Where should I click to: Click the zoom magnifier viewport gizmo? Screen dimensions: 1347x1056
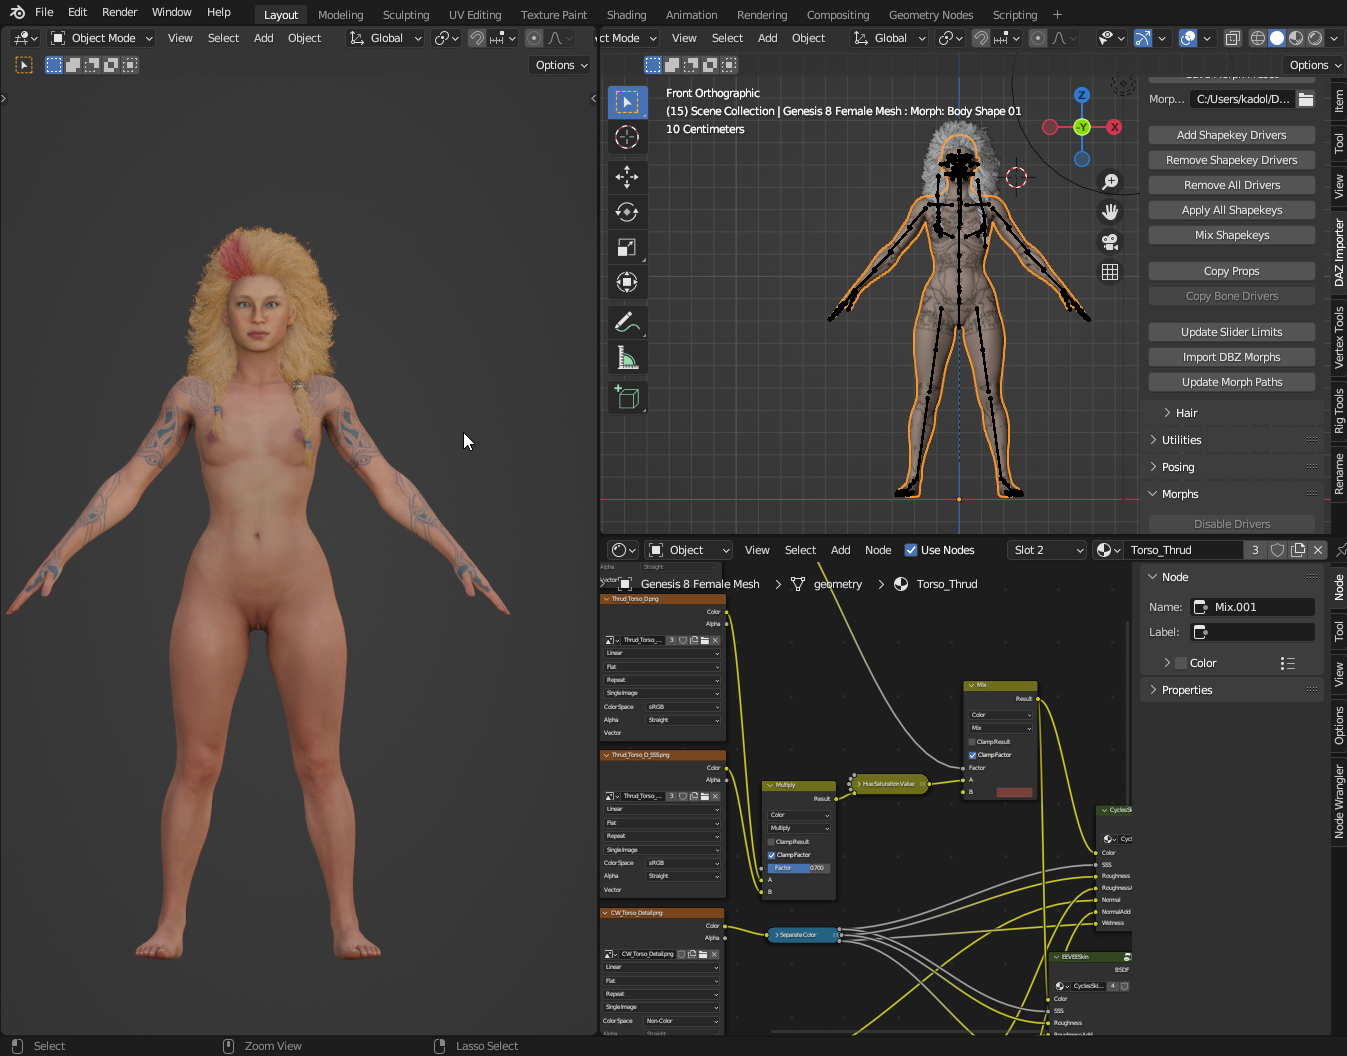tap(1110, 182)
